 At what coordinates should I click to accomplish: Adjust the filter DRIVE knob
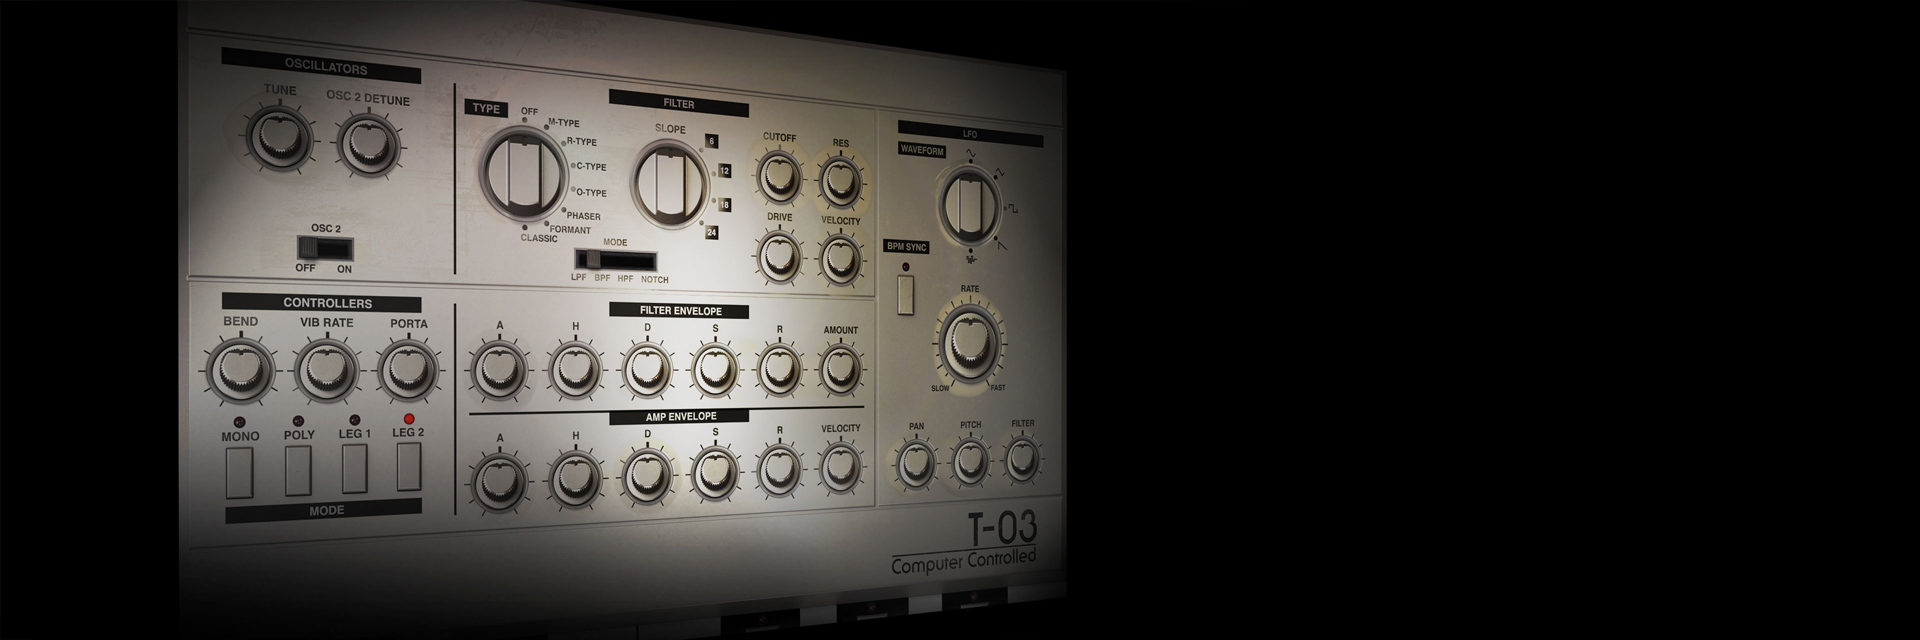(x=779, y=255)
